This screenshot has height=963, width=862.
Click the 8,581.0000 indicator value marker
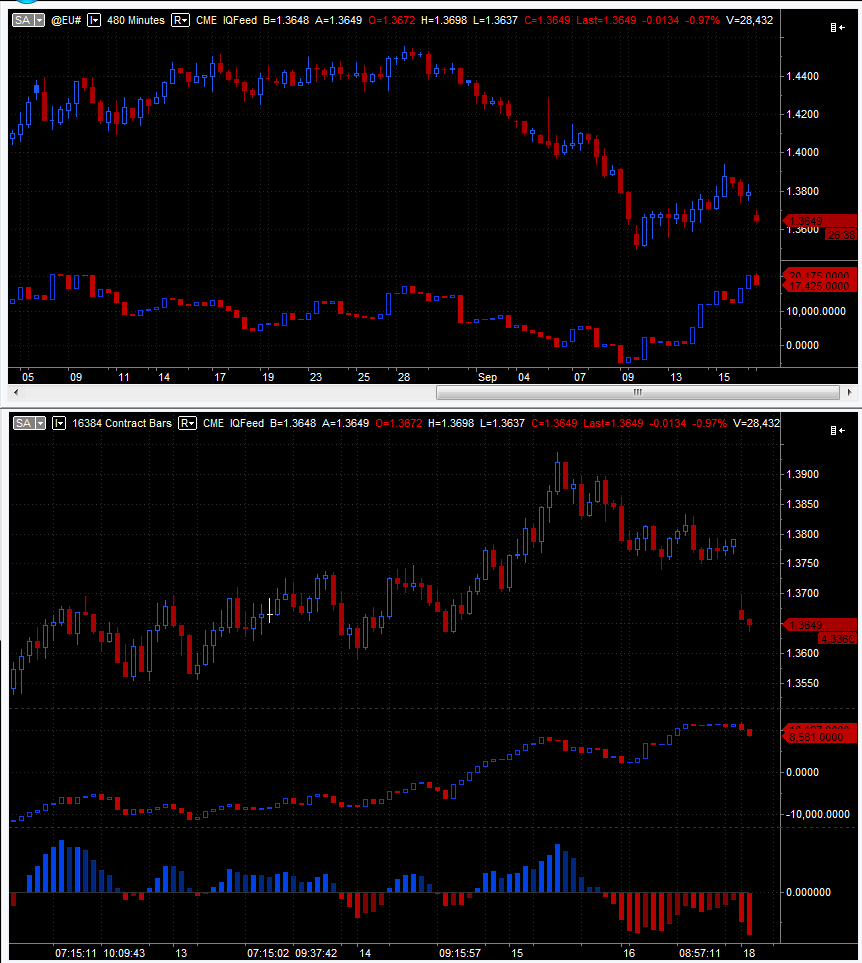pyautogui.click(x=819, y=737)
